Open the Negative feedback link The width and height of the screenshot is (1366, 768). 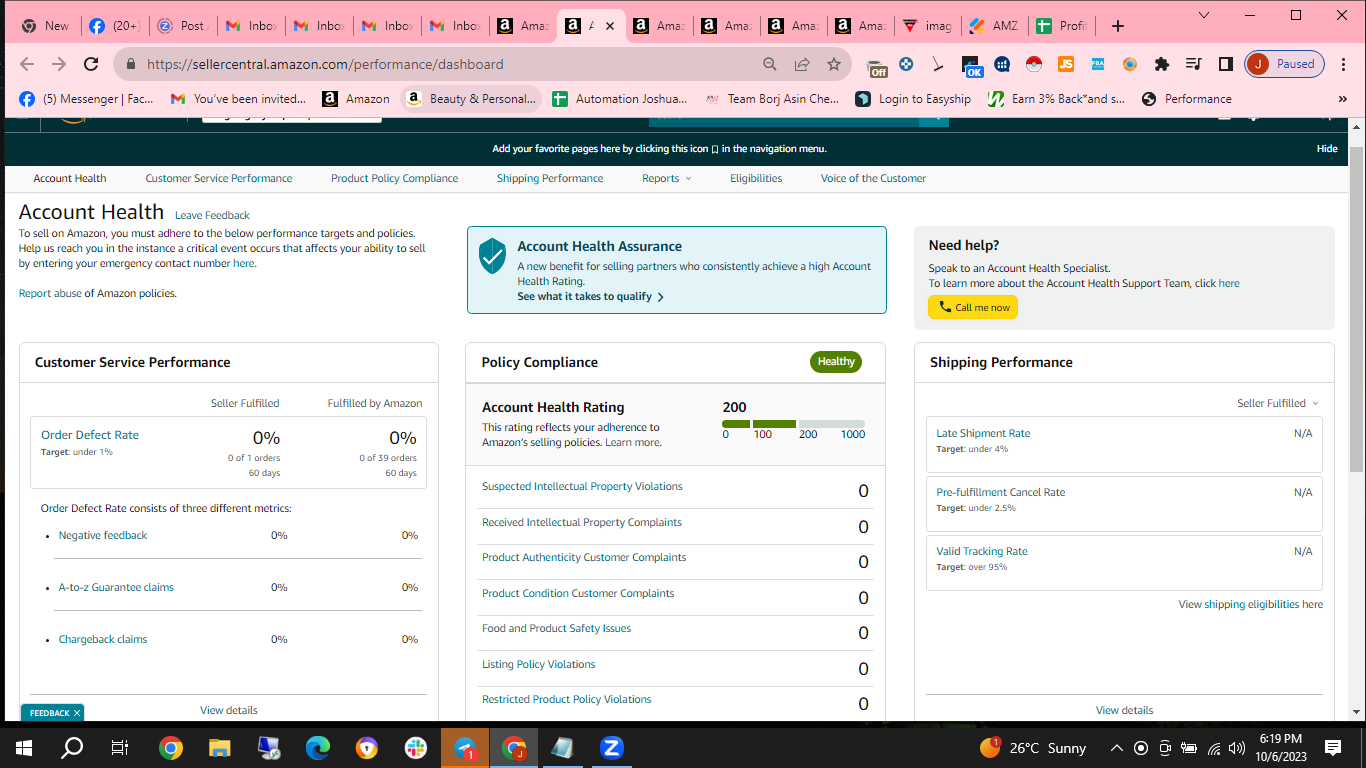[x=103, y=536]
